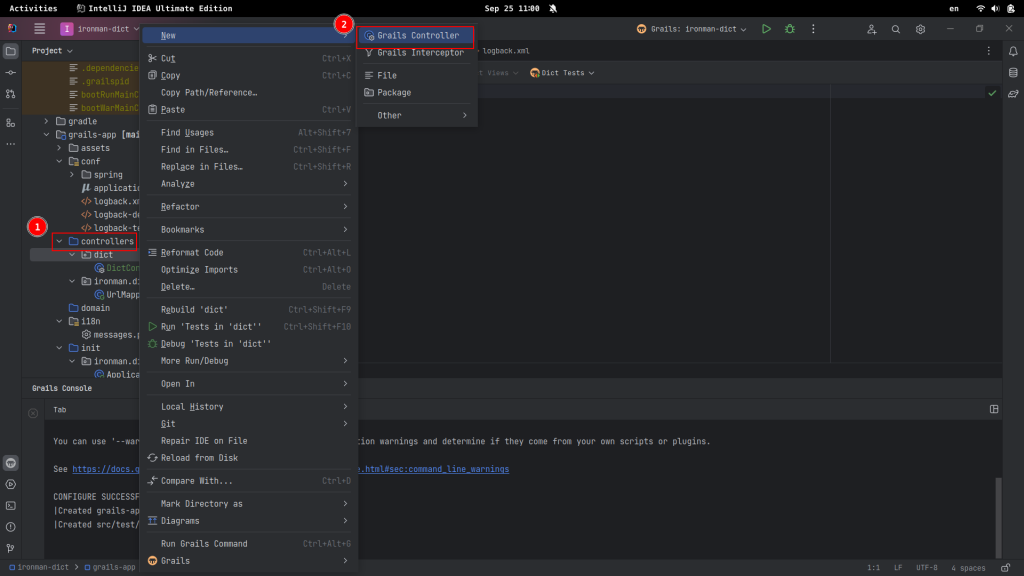Collapse the grails-app folder

click(46, 135)
